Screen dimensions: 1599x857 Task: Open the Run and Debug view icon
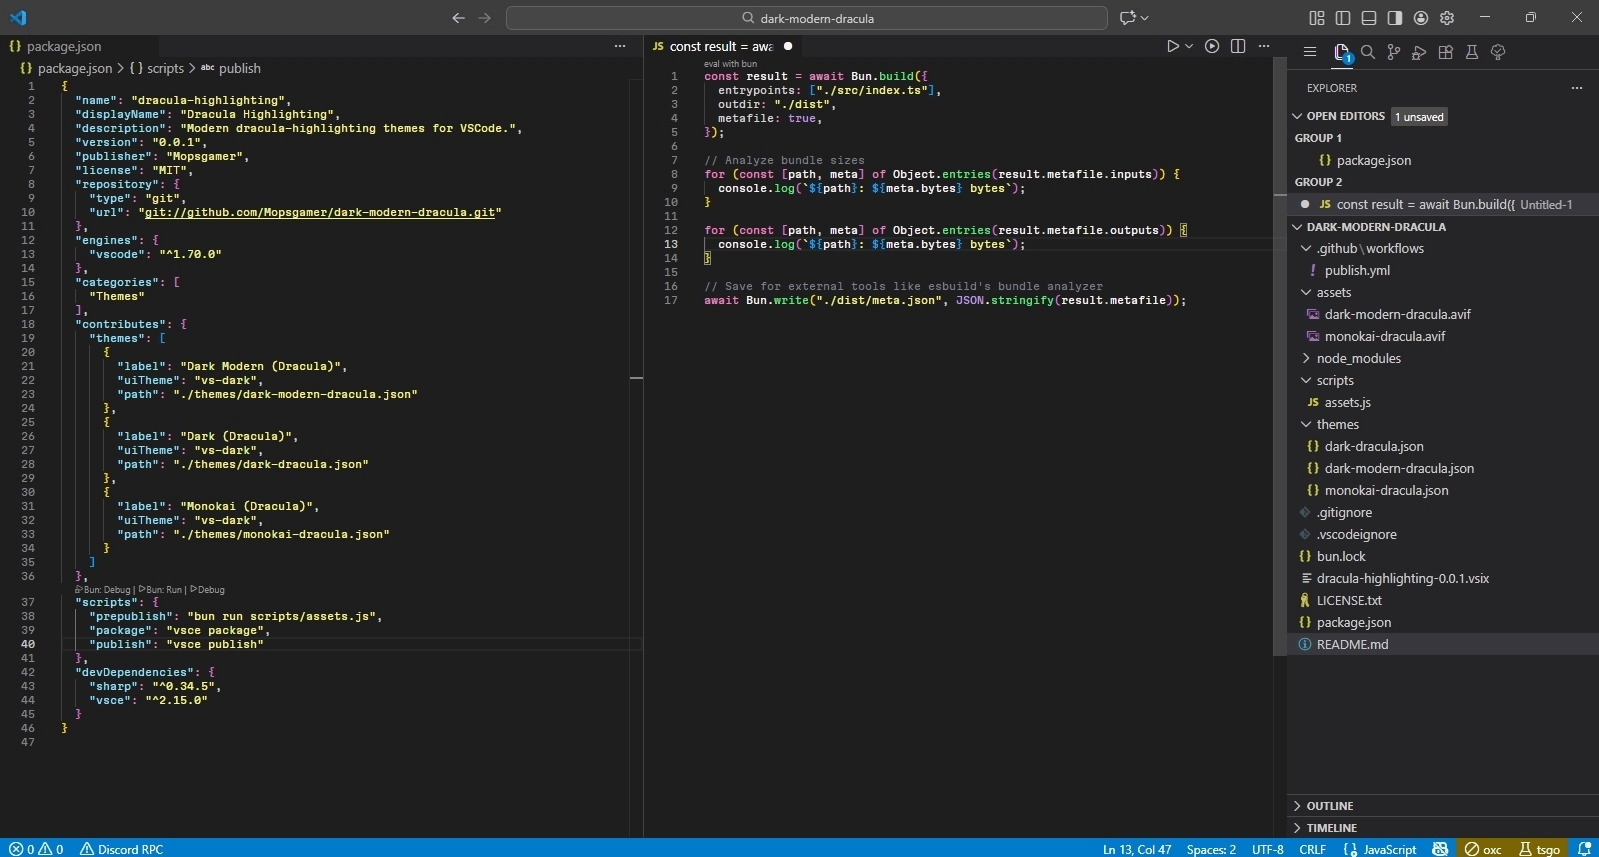point(1419,52)
